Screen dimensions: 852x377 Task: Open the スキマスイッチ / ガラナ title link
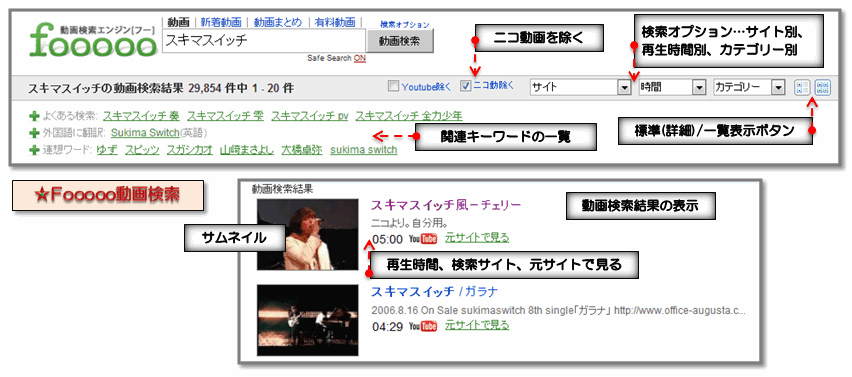tap(434, 291)
